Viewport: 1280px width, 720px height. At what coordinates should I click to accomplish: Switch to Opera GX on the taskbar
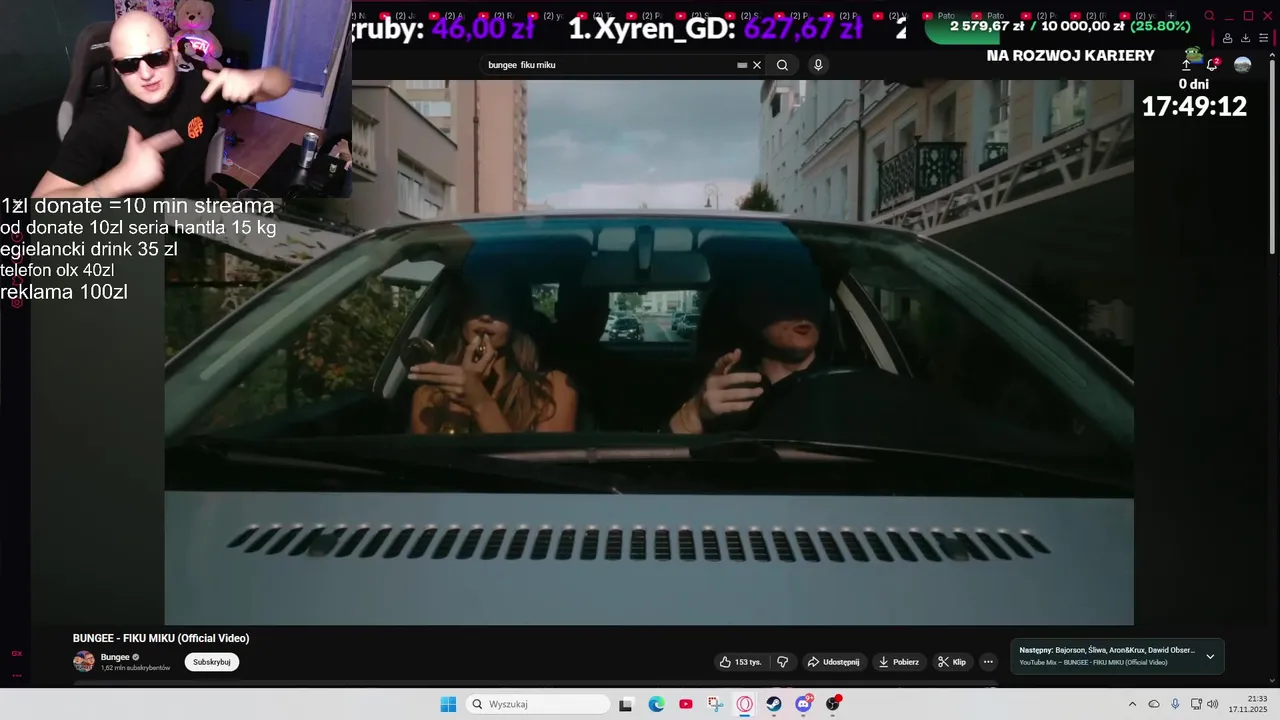click(x=745, y=704)
